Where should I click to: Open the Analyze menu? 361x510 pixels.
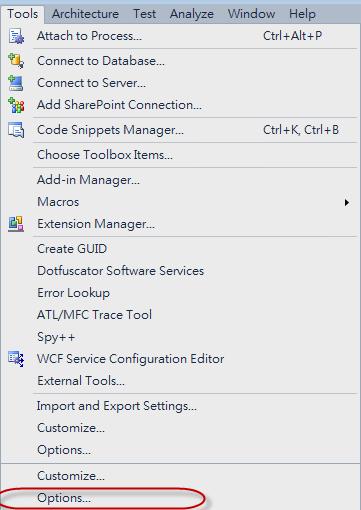tap(192, 14)
